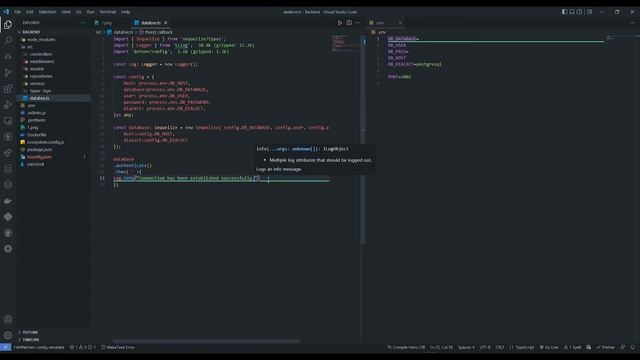Expand the middlewares folder
640x360 pixels.
pyautogui.click(x=42, y=62)
